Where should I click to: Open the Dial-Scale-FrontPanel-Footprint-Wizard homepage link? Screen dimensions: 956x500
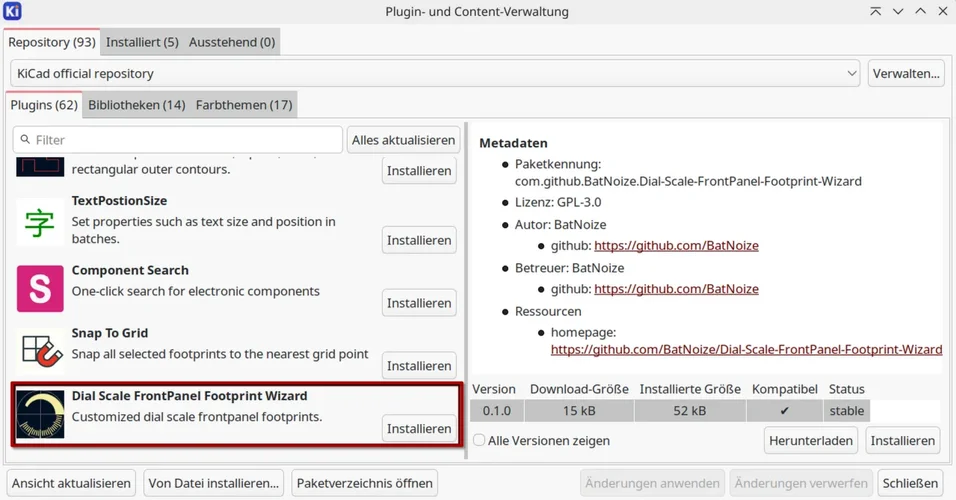[x=746, y=349]
